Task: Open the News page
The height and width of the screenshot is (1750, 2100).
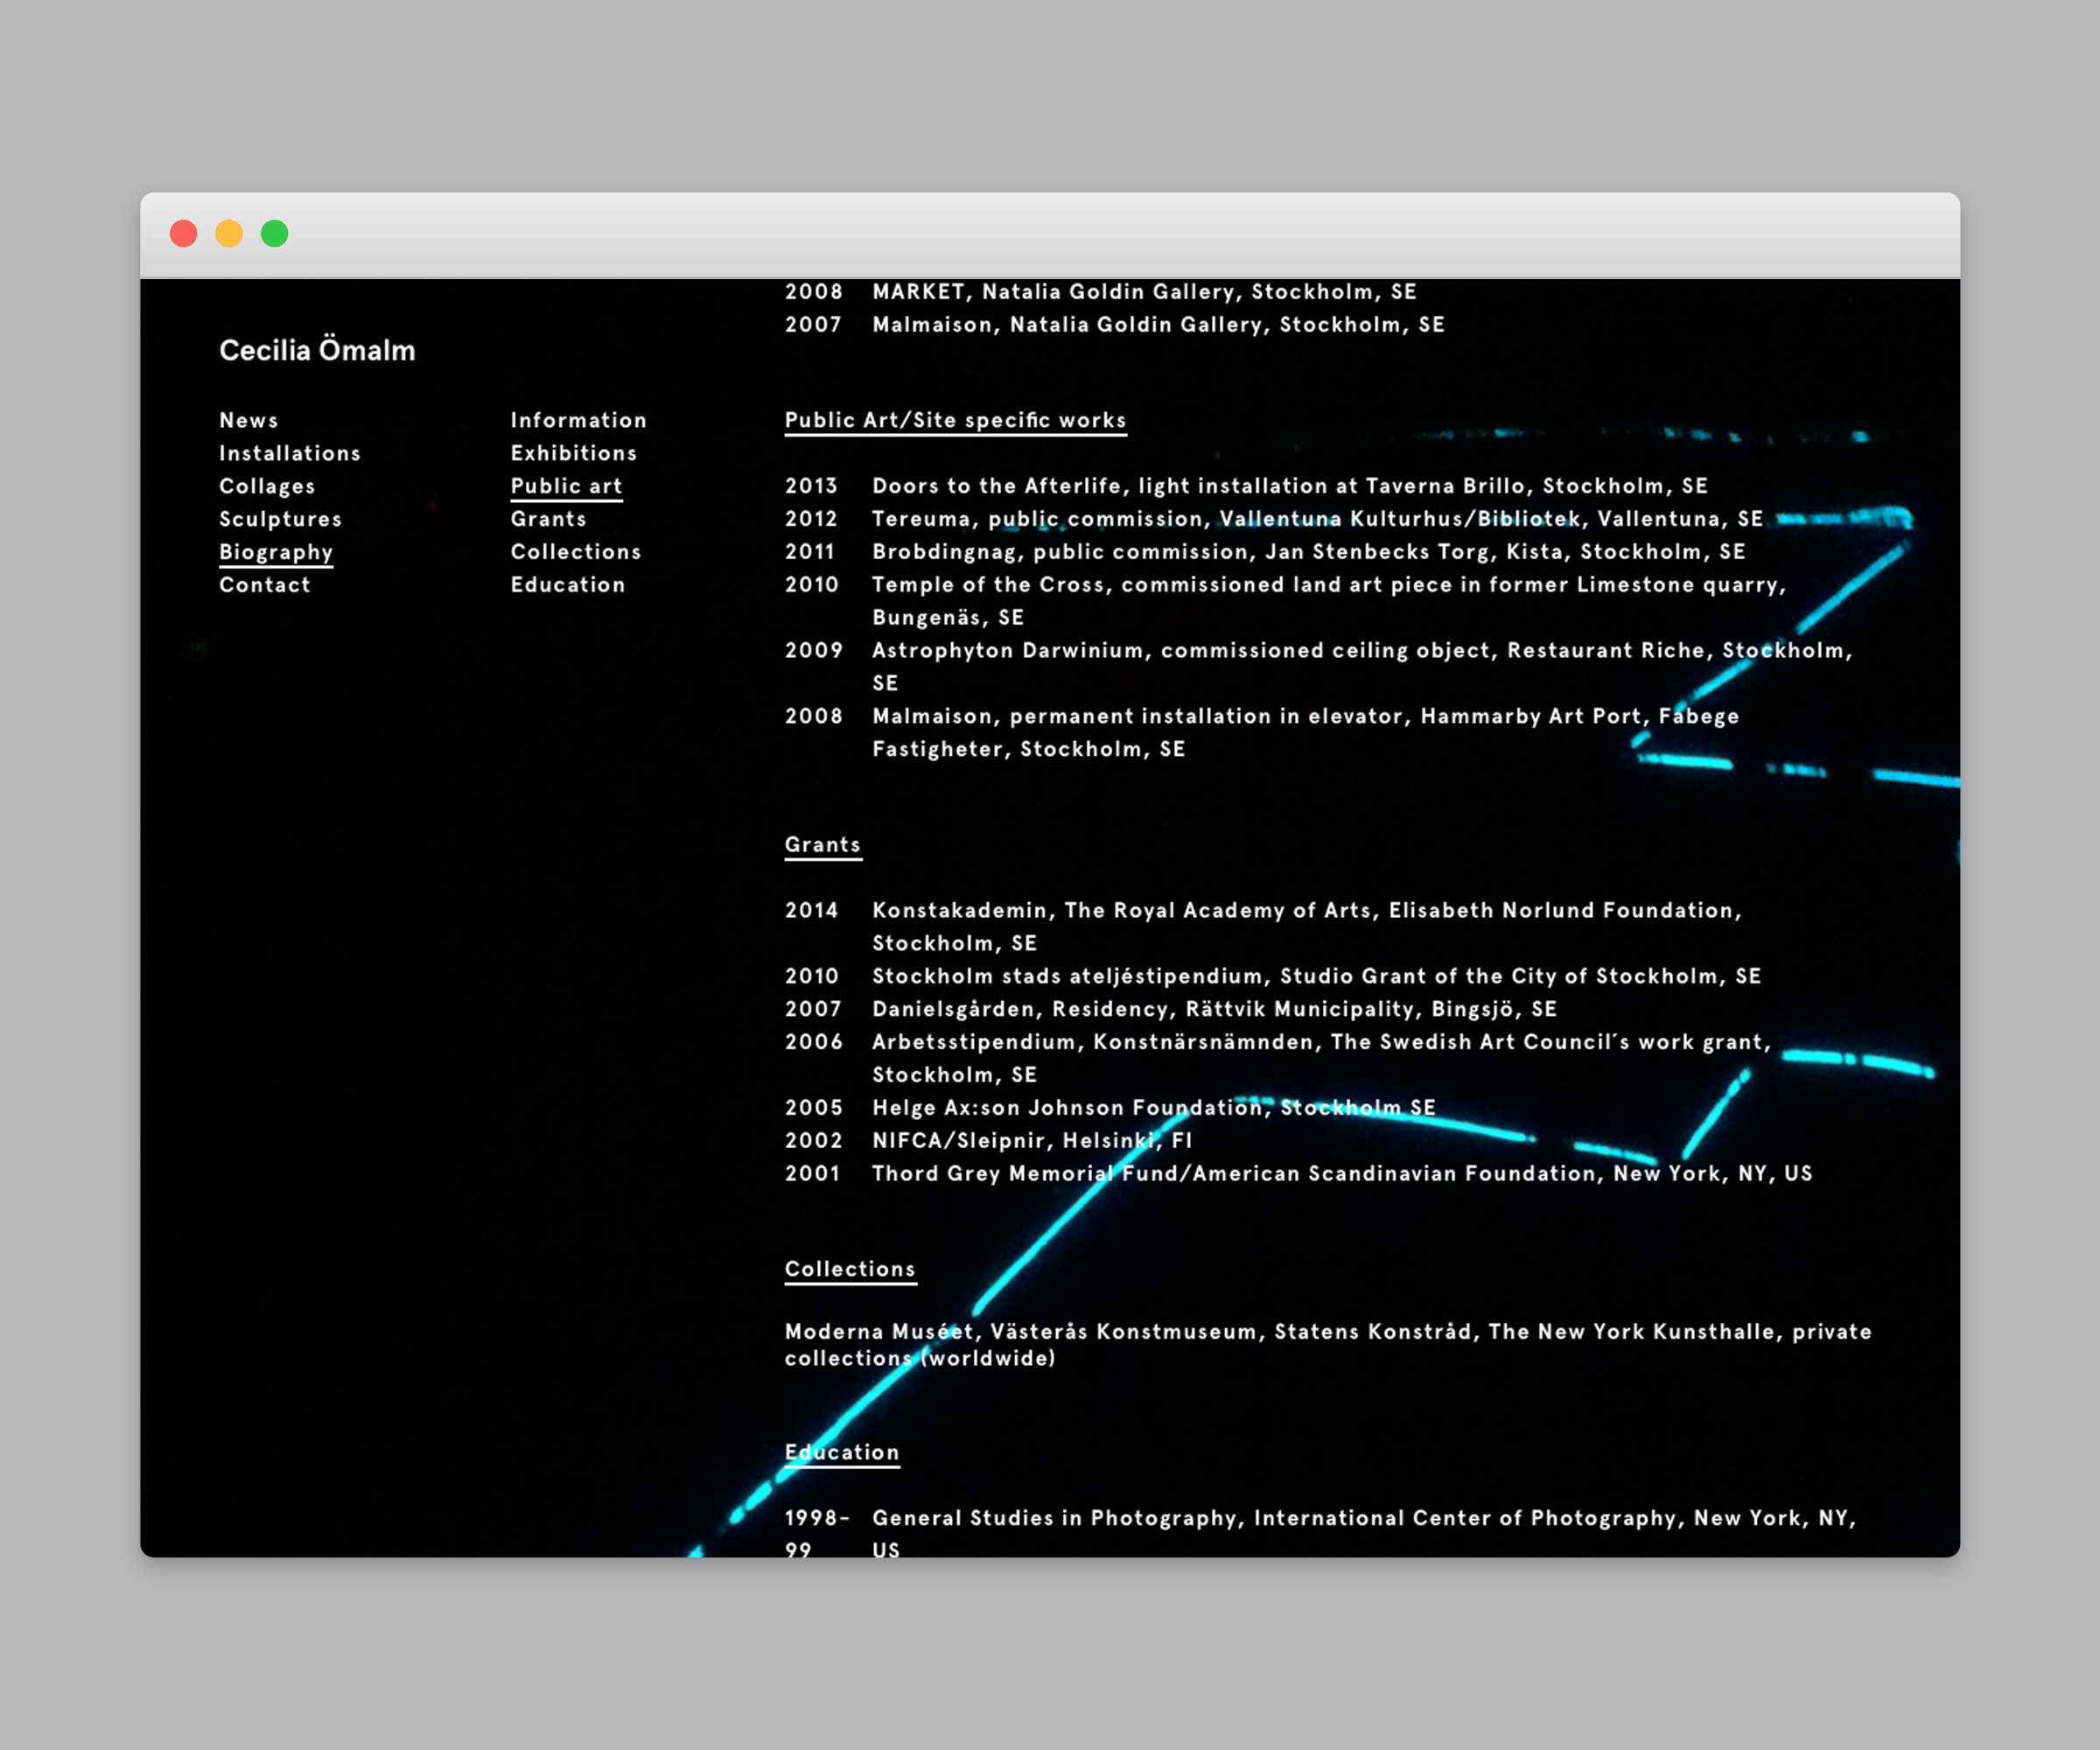Action: point(249,420)
